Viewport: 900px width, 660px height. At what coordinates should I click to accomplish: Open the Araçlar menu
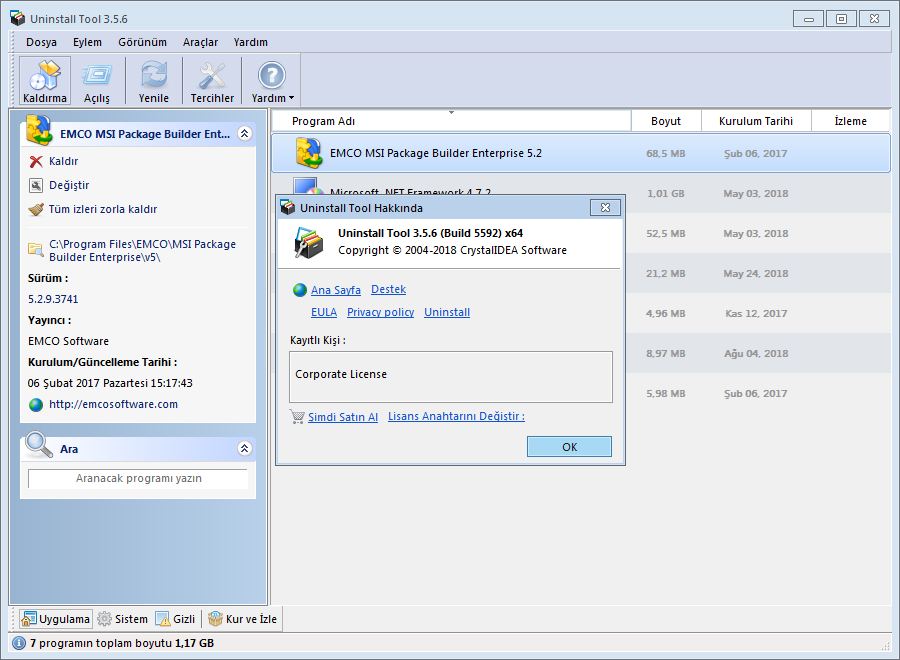[200, 42]
